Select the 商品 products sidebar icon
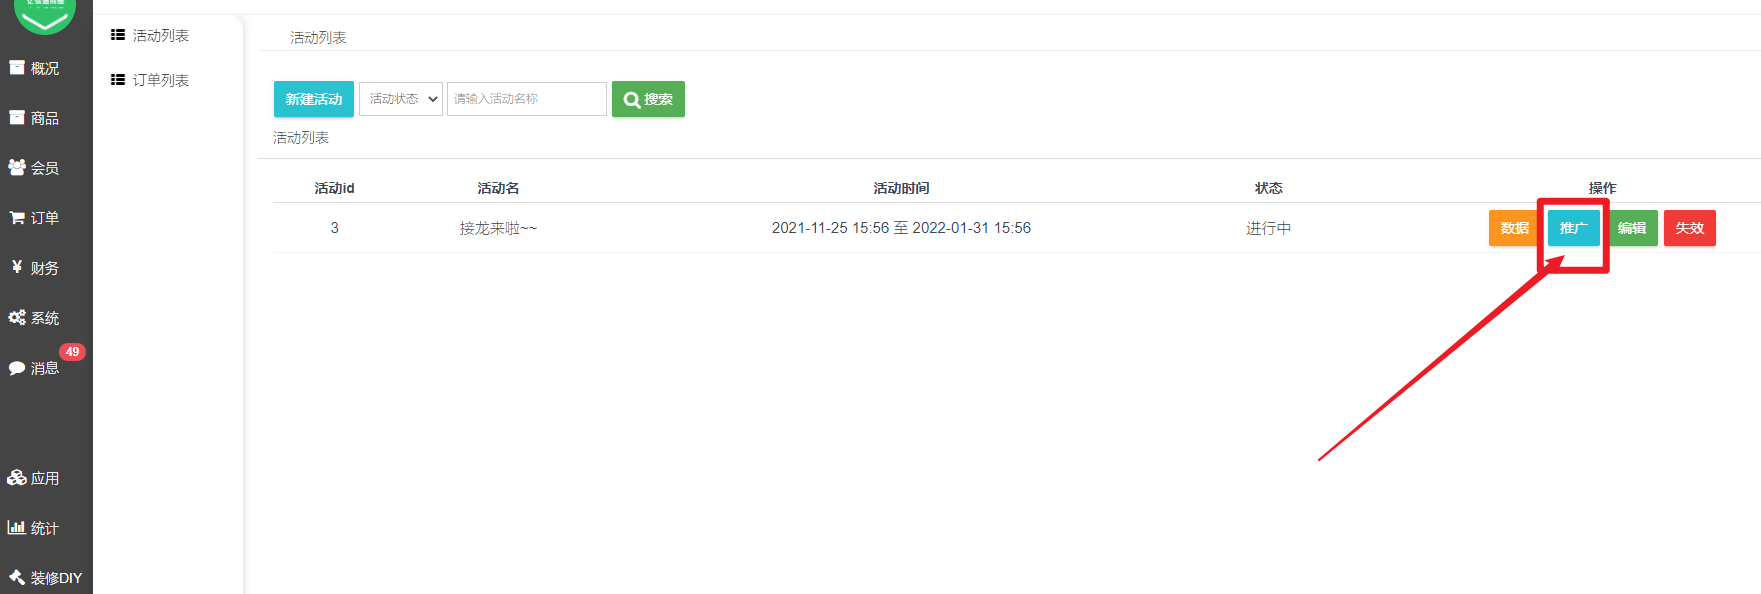The height and width of the screenshot is (594, 1761). [17, 118]
